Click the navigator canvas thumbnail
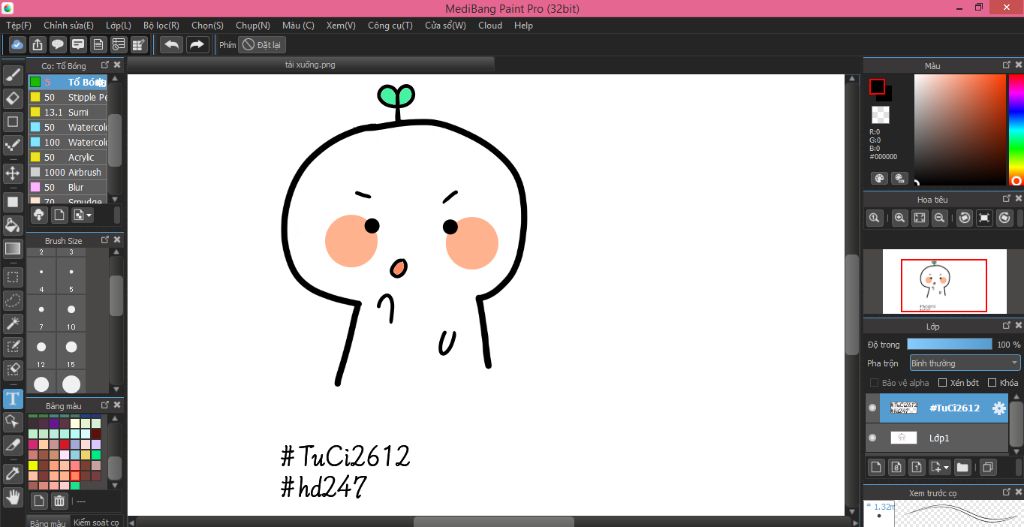Image resolution: width=1024 pixels, height=527 pixels. 944,281
